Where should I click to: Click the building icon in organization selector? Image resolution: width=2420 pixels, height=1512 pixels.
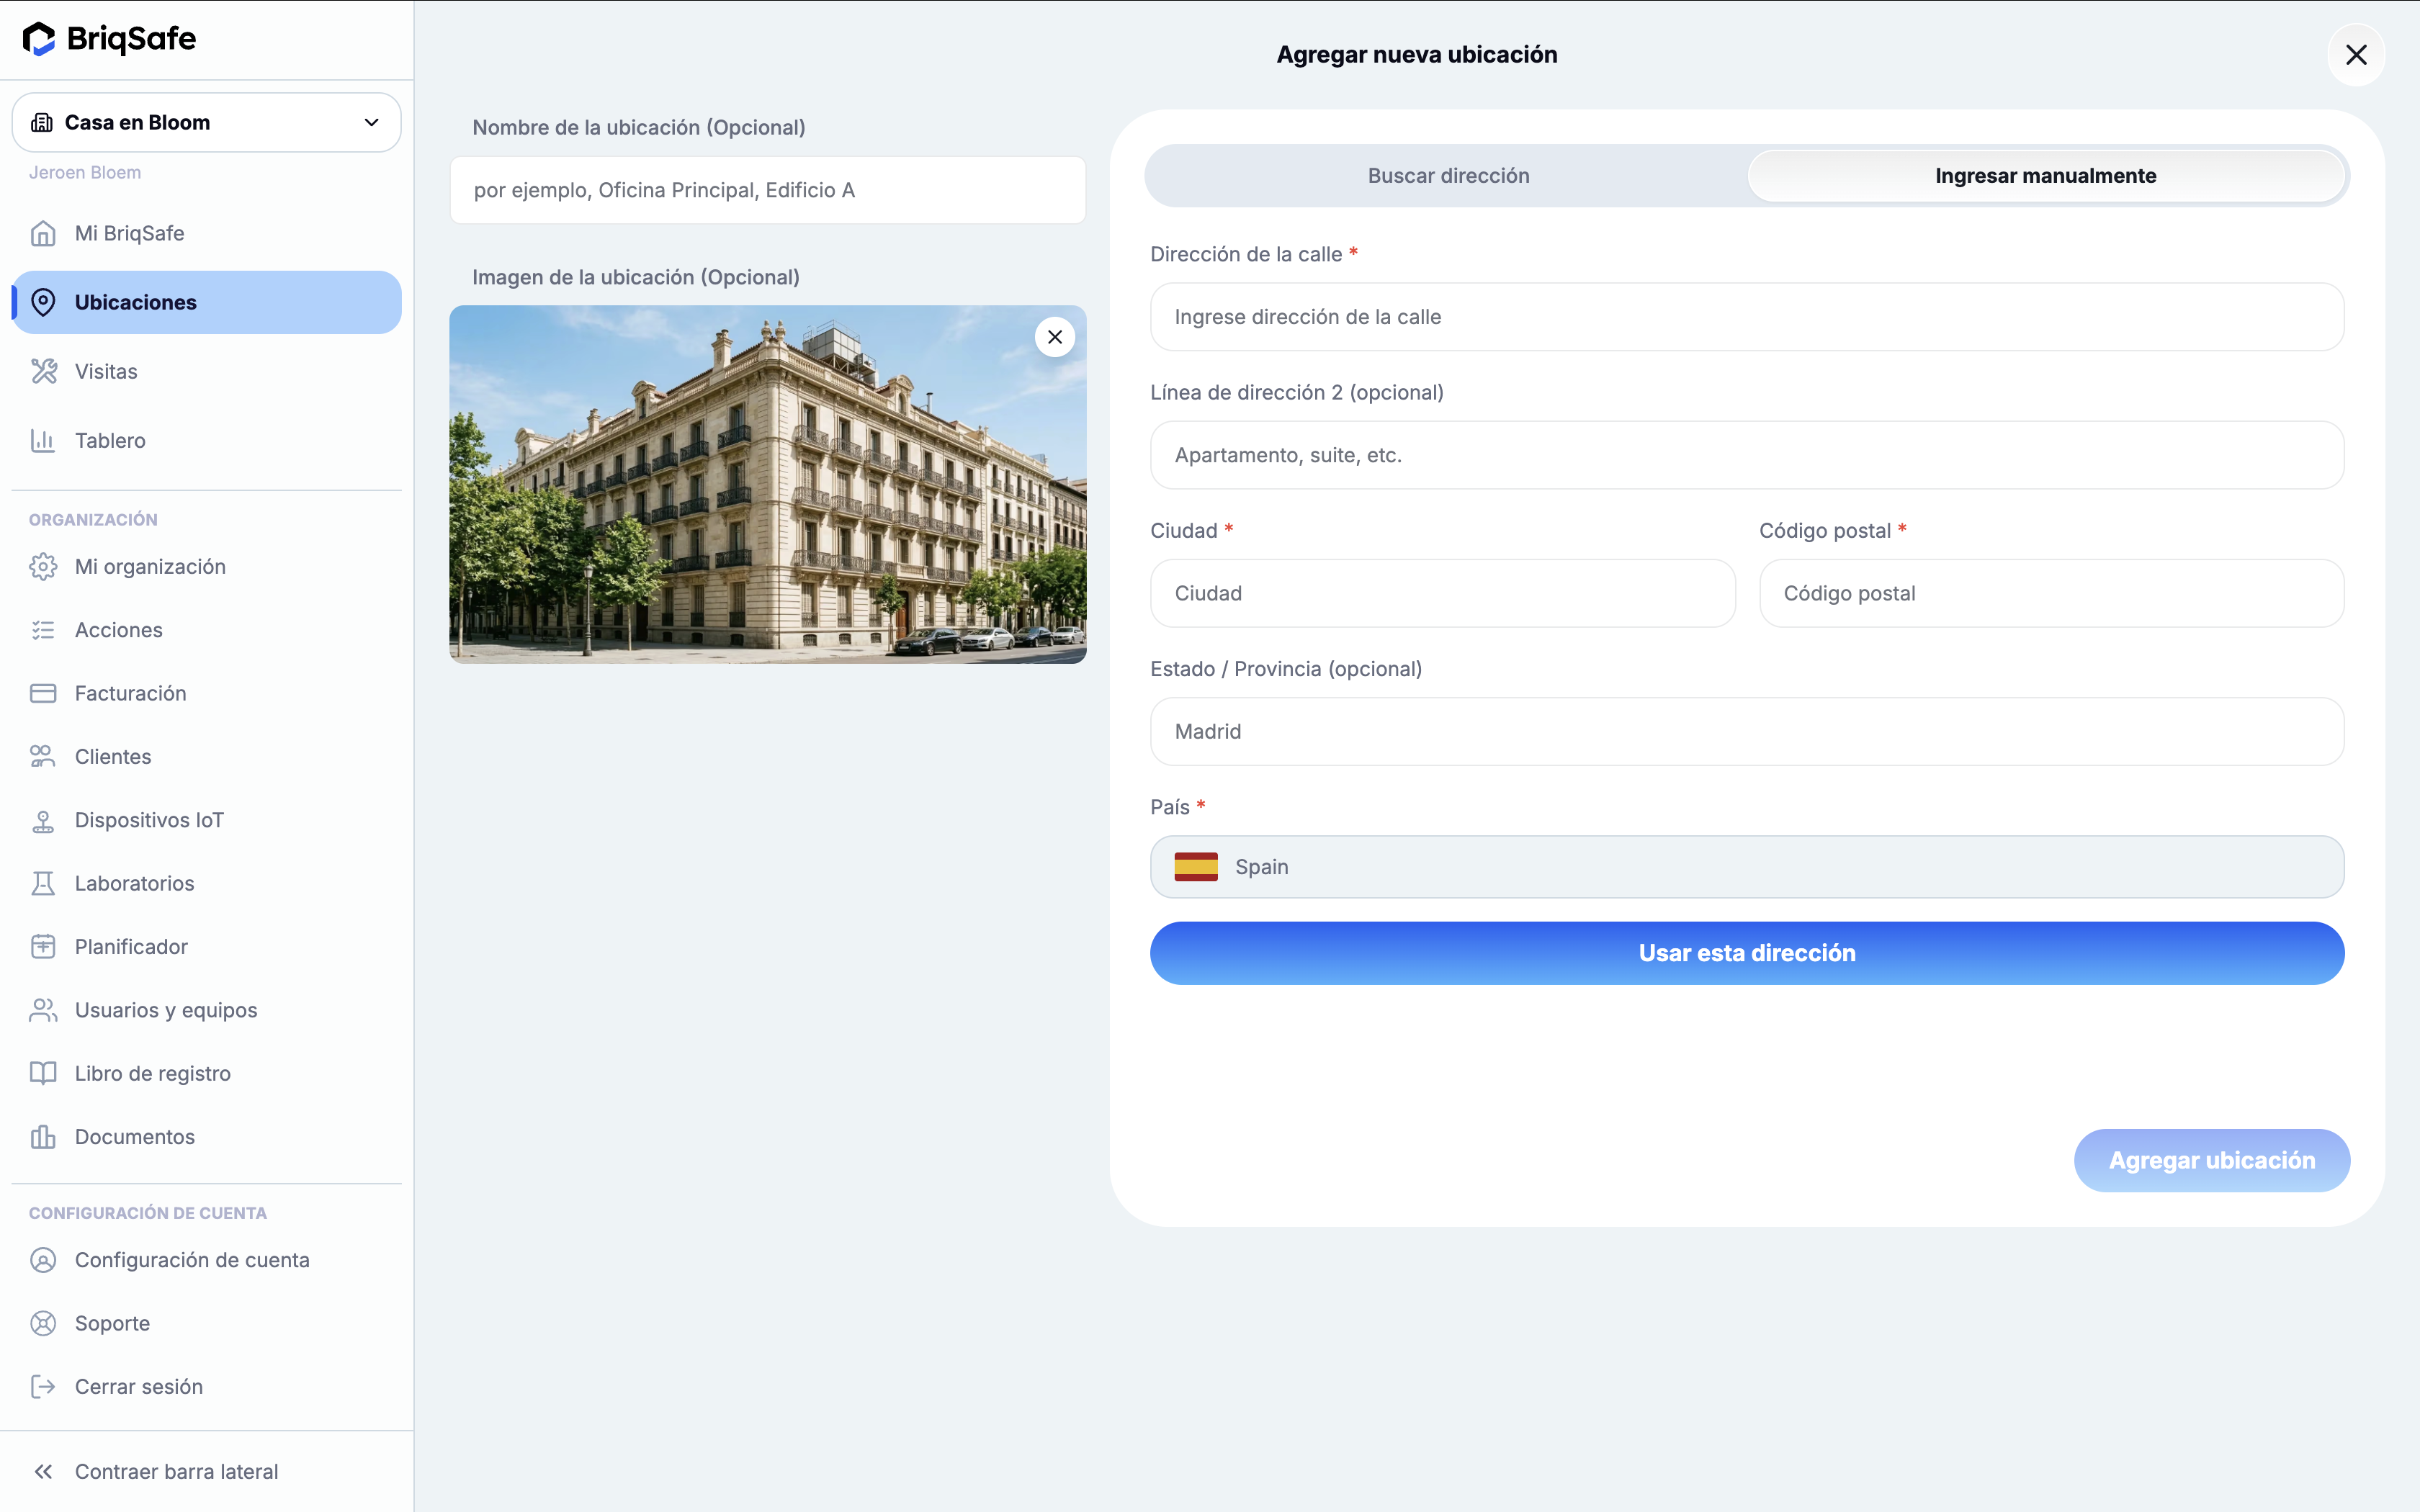click(x=42, y=122)
